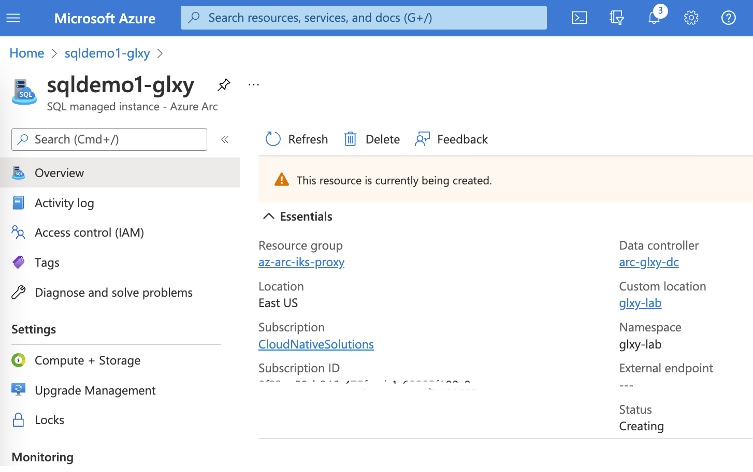Click the warning triangle in the banner

pyautogui.click(x=281, y=180)
